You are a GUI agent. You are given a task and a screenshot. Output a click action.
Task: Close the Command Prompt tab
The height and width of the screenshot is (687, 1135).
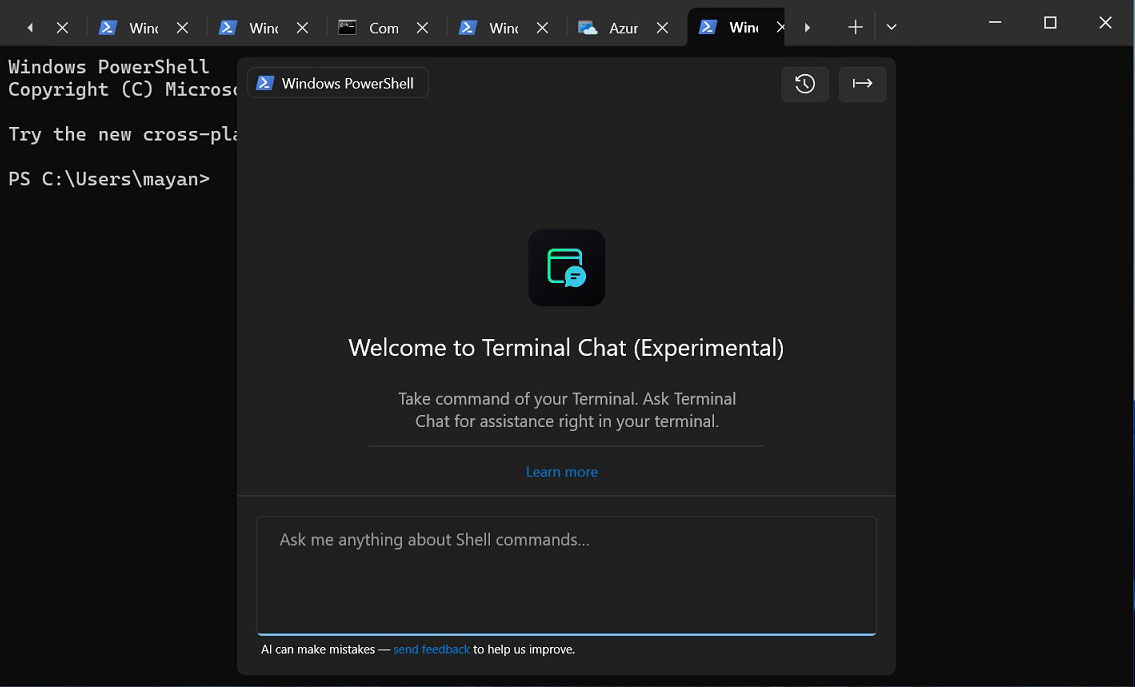[x=423, y=28]
